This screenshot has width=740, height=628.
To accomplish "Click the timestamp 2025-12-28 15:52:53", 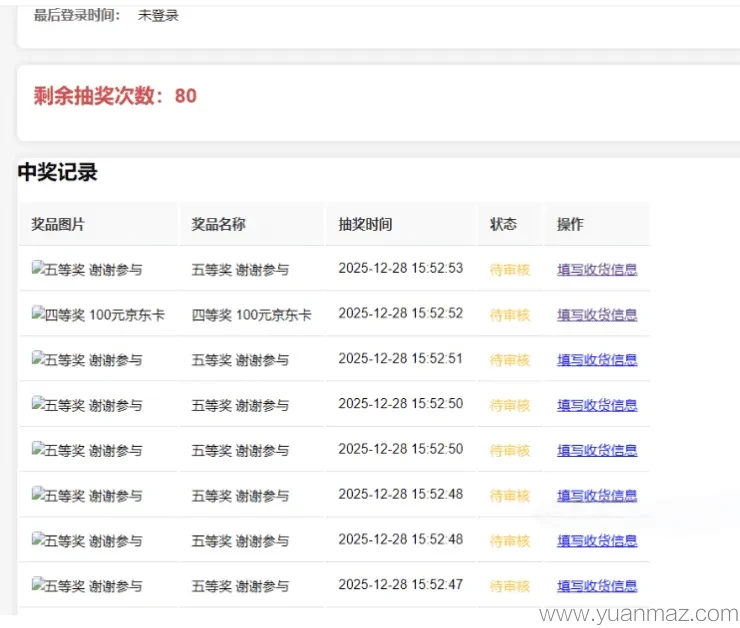I will tap(401, 268).
